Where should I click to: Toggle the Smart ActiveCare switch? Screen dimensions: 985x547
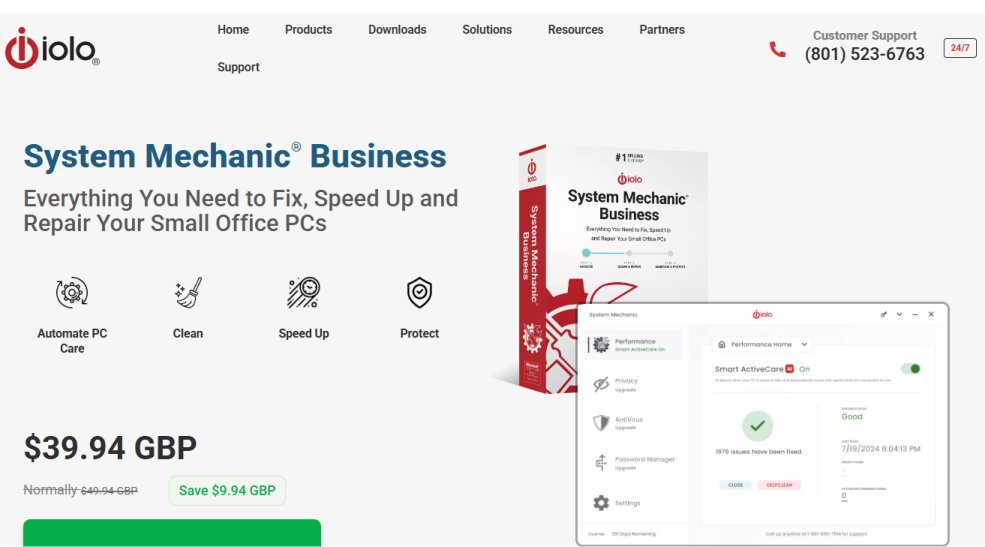tap(911, 369)
